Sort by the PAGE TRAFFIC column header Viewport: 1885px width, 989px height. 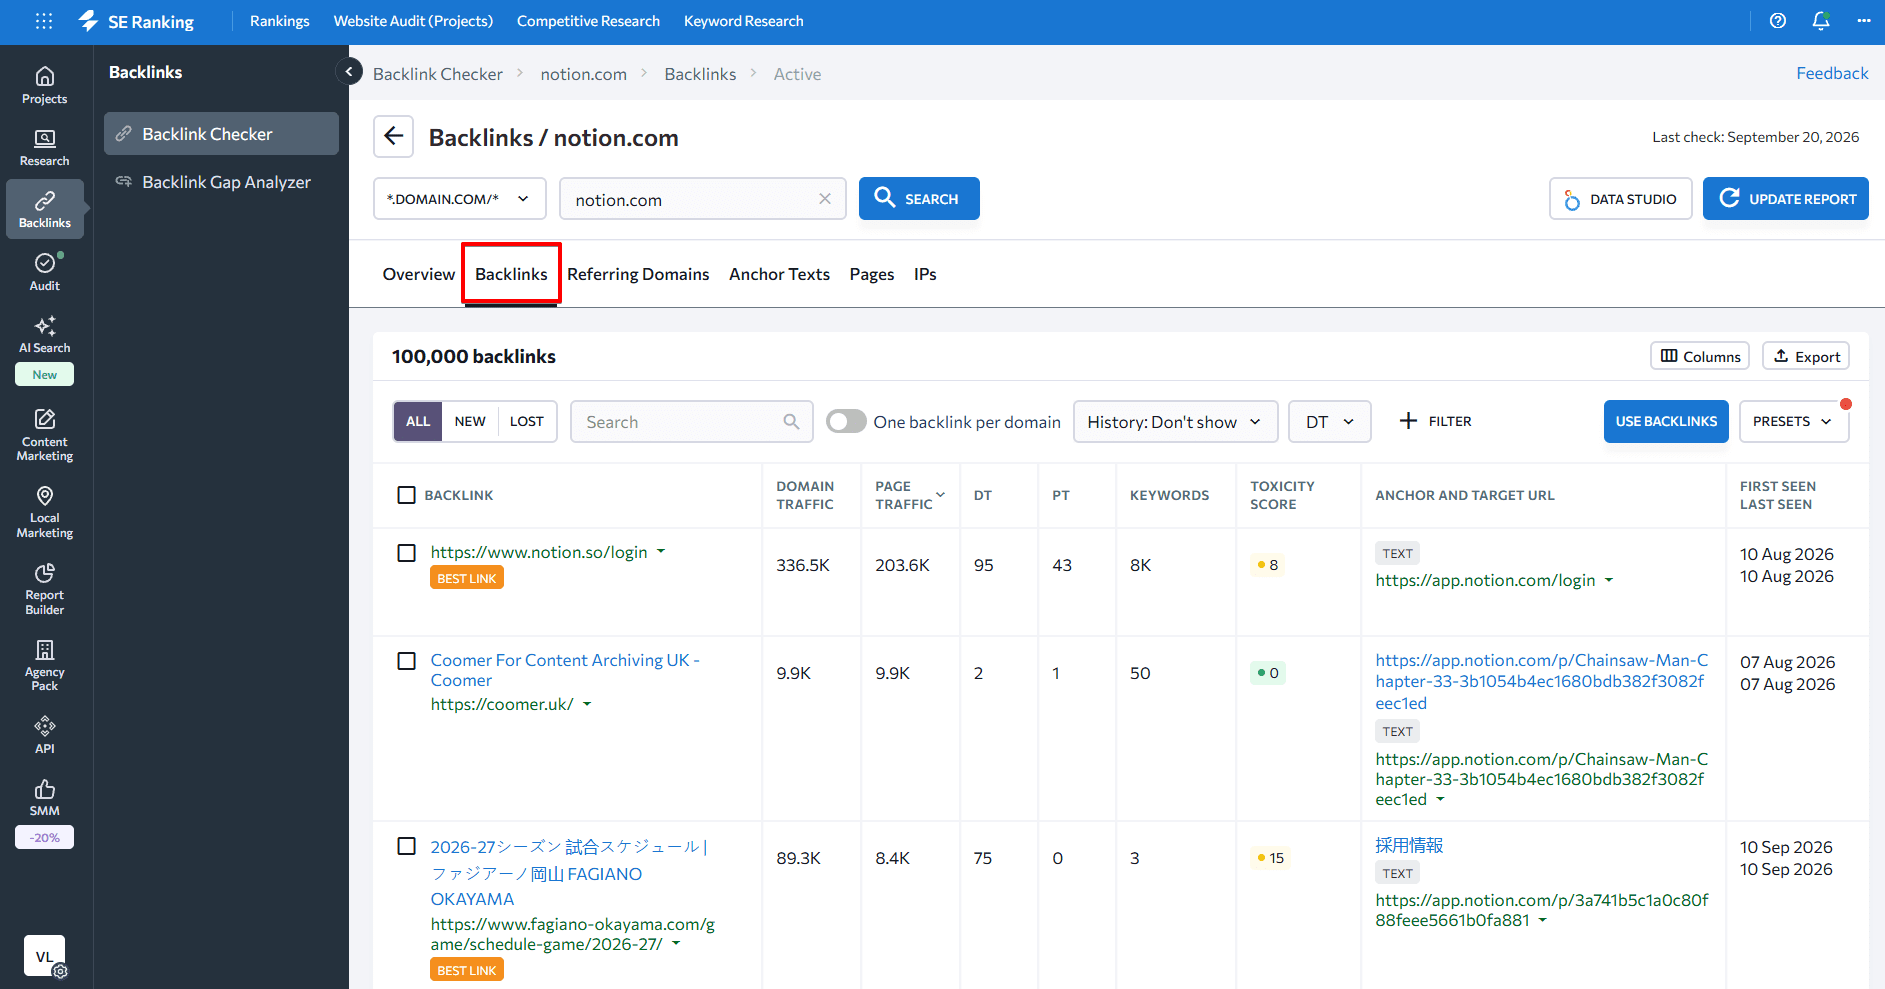coord(909,495)
